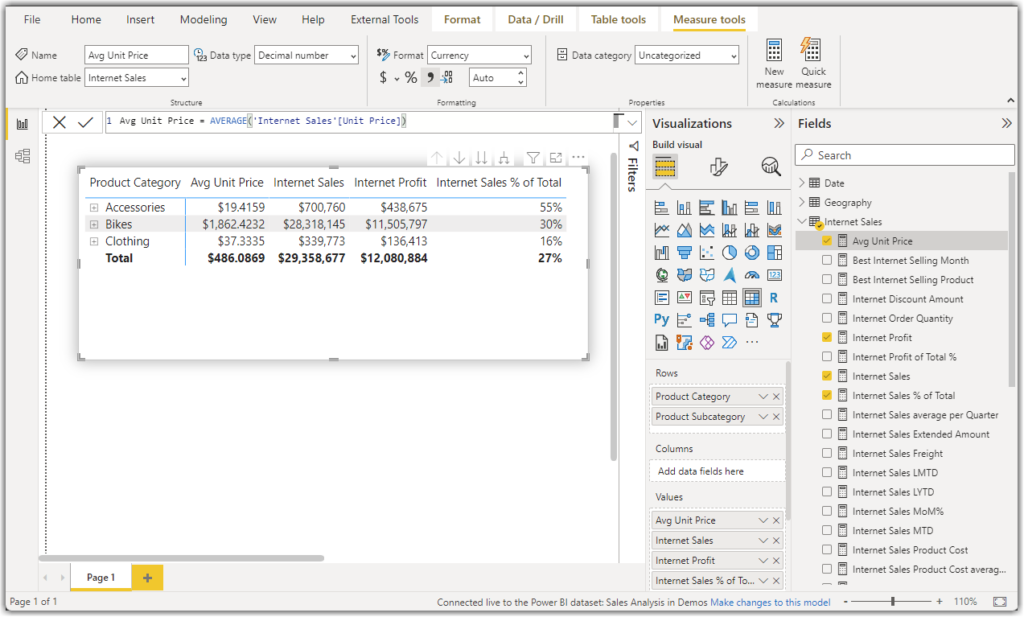Open the Home table dropdown

pos(136,78)
